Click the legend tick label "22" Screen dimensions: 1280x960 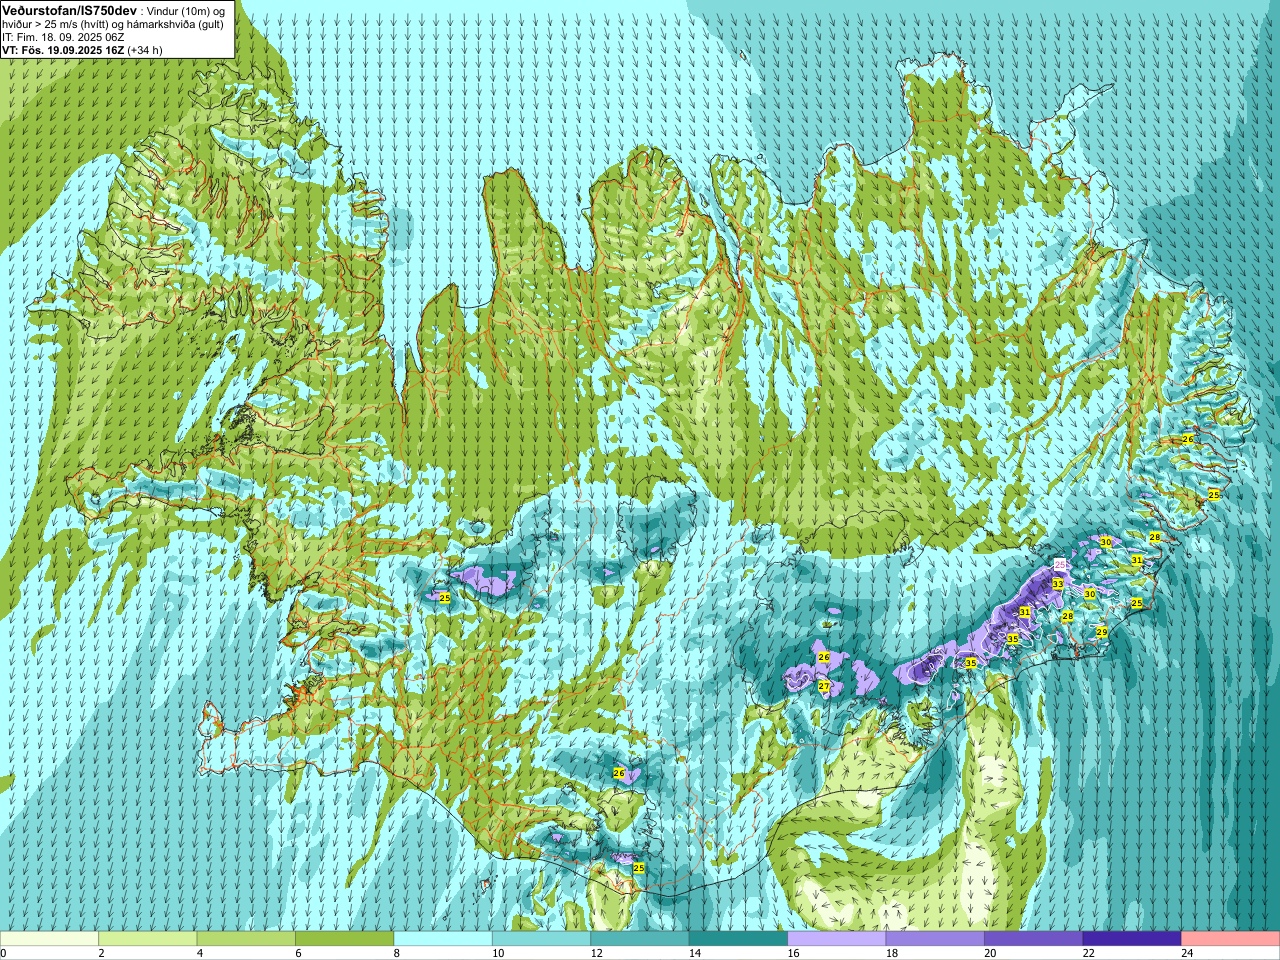pyautogui.click(x=1088, y=953)
